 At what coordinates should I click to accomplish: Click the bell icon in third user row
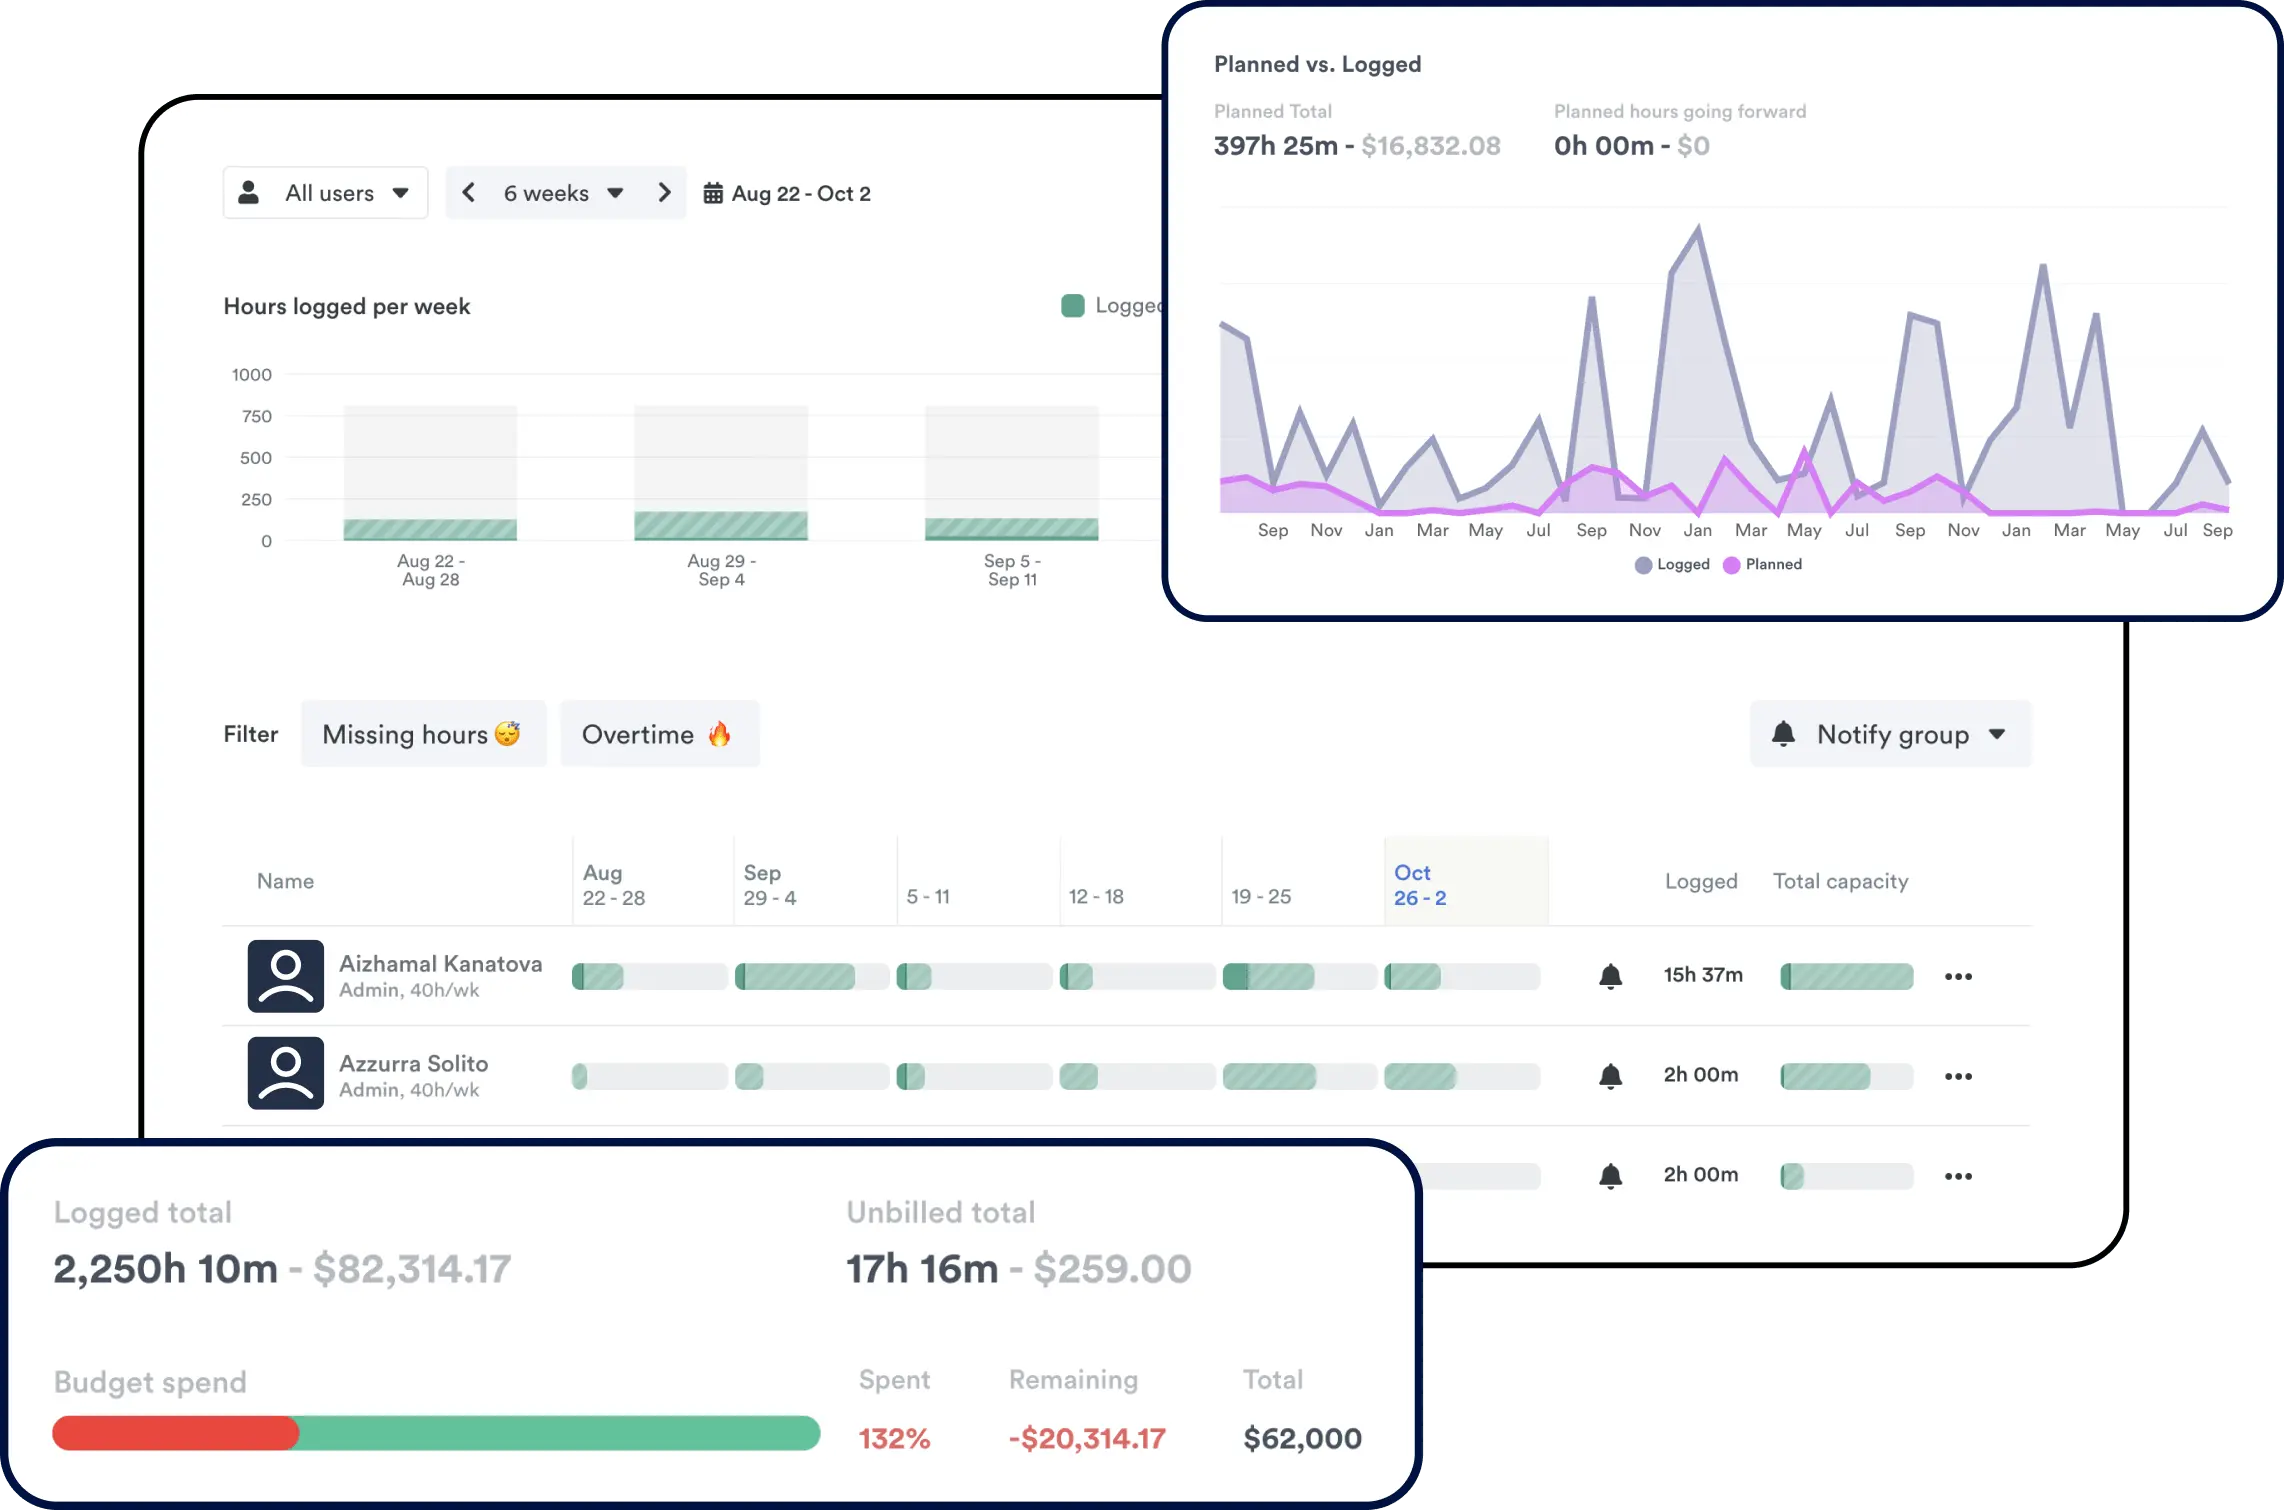[1610, 1176]
